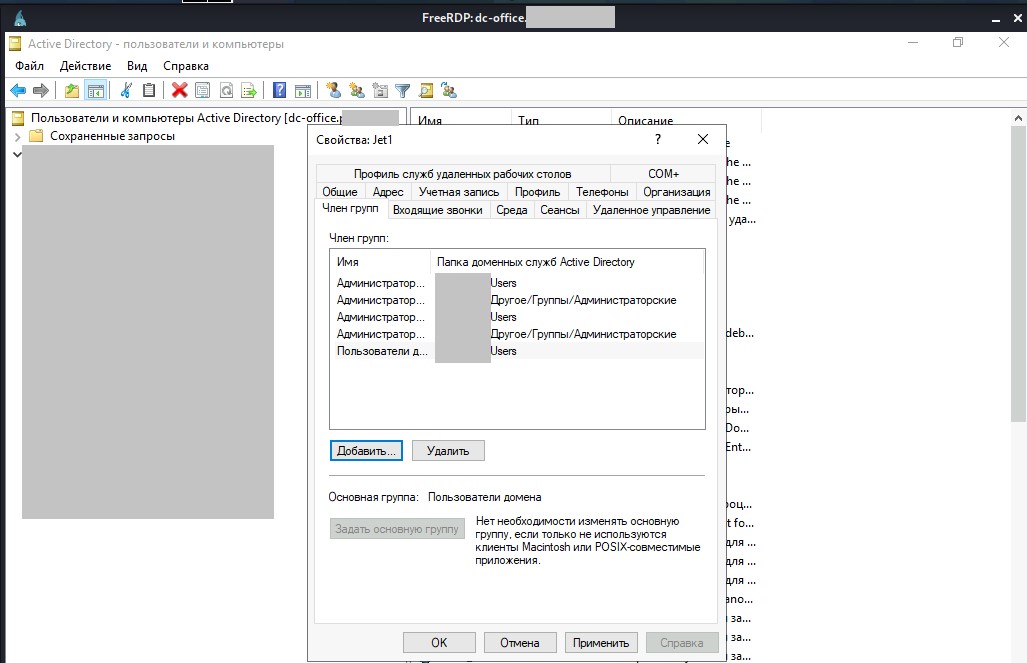This screenshot has width=1027, height=663.
Task: Toggle the Show/hide console tree icon
Action: (x=96, y=90)
